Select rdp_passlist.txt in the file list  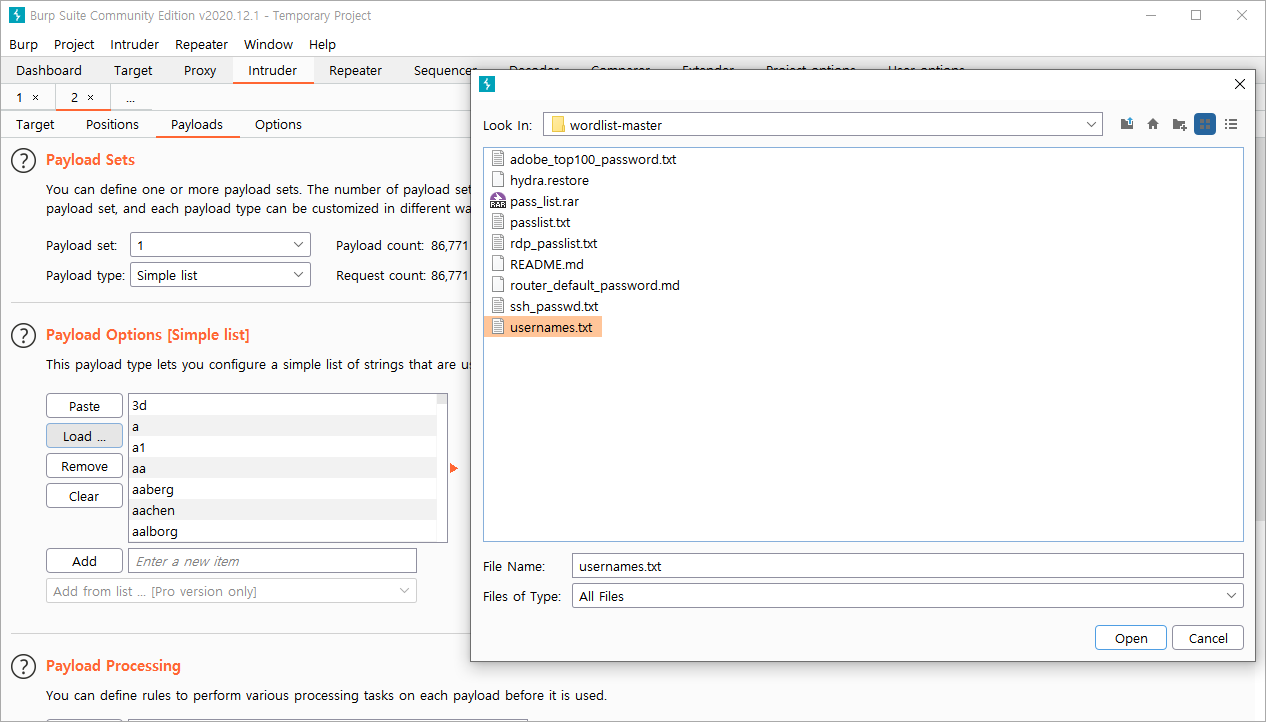tap(553, 243)
